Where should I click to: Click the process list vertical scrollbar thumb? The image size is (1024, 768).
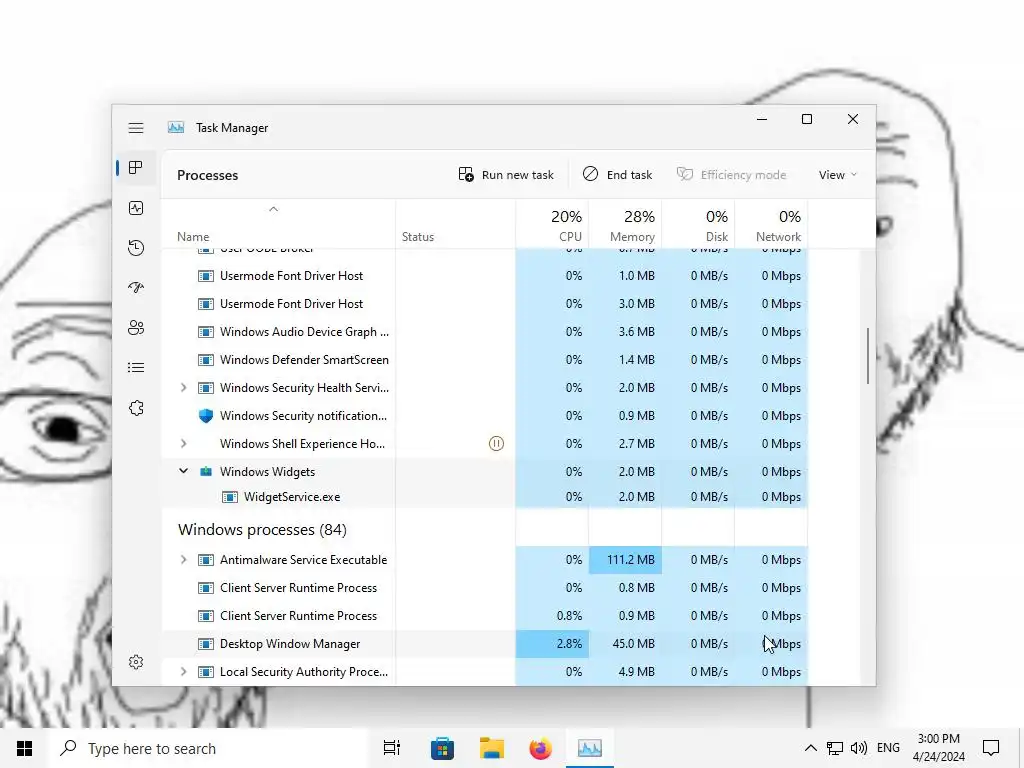(x=868, y=356)
